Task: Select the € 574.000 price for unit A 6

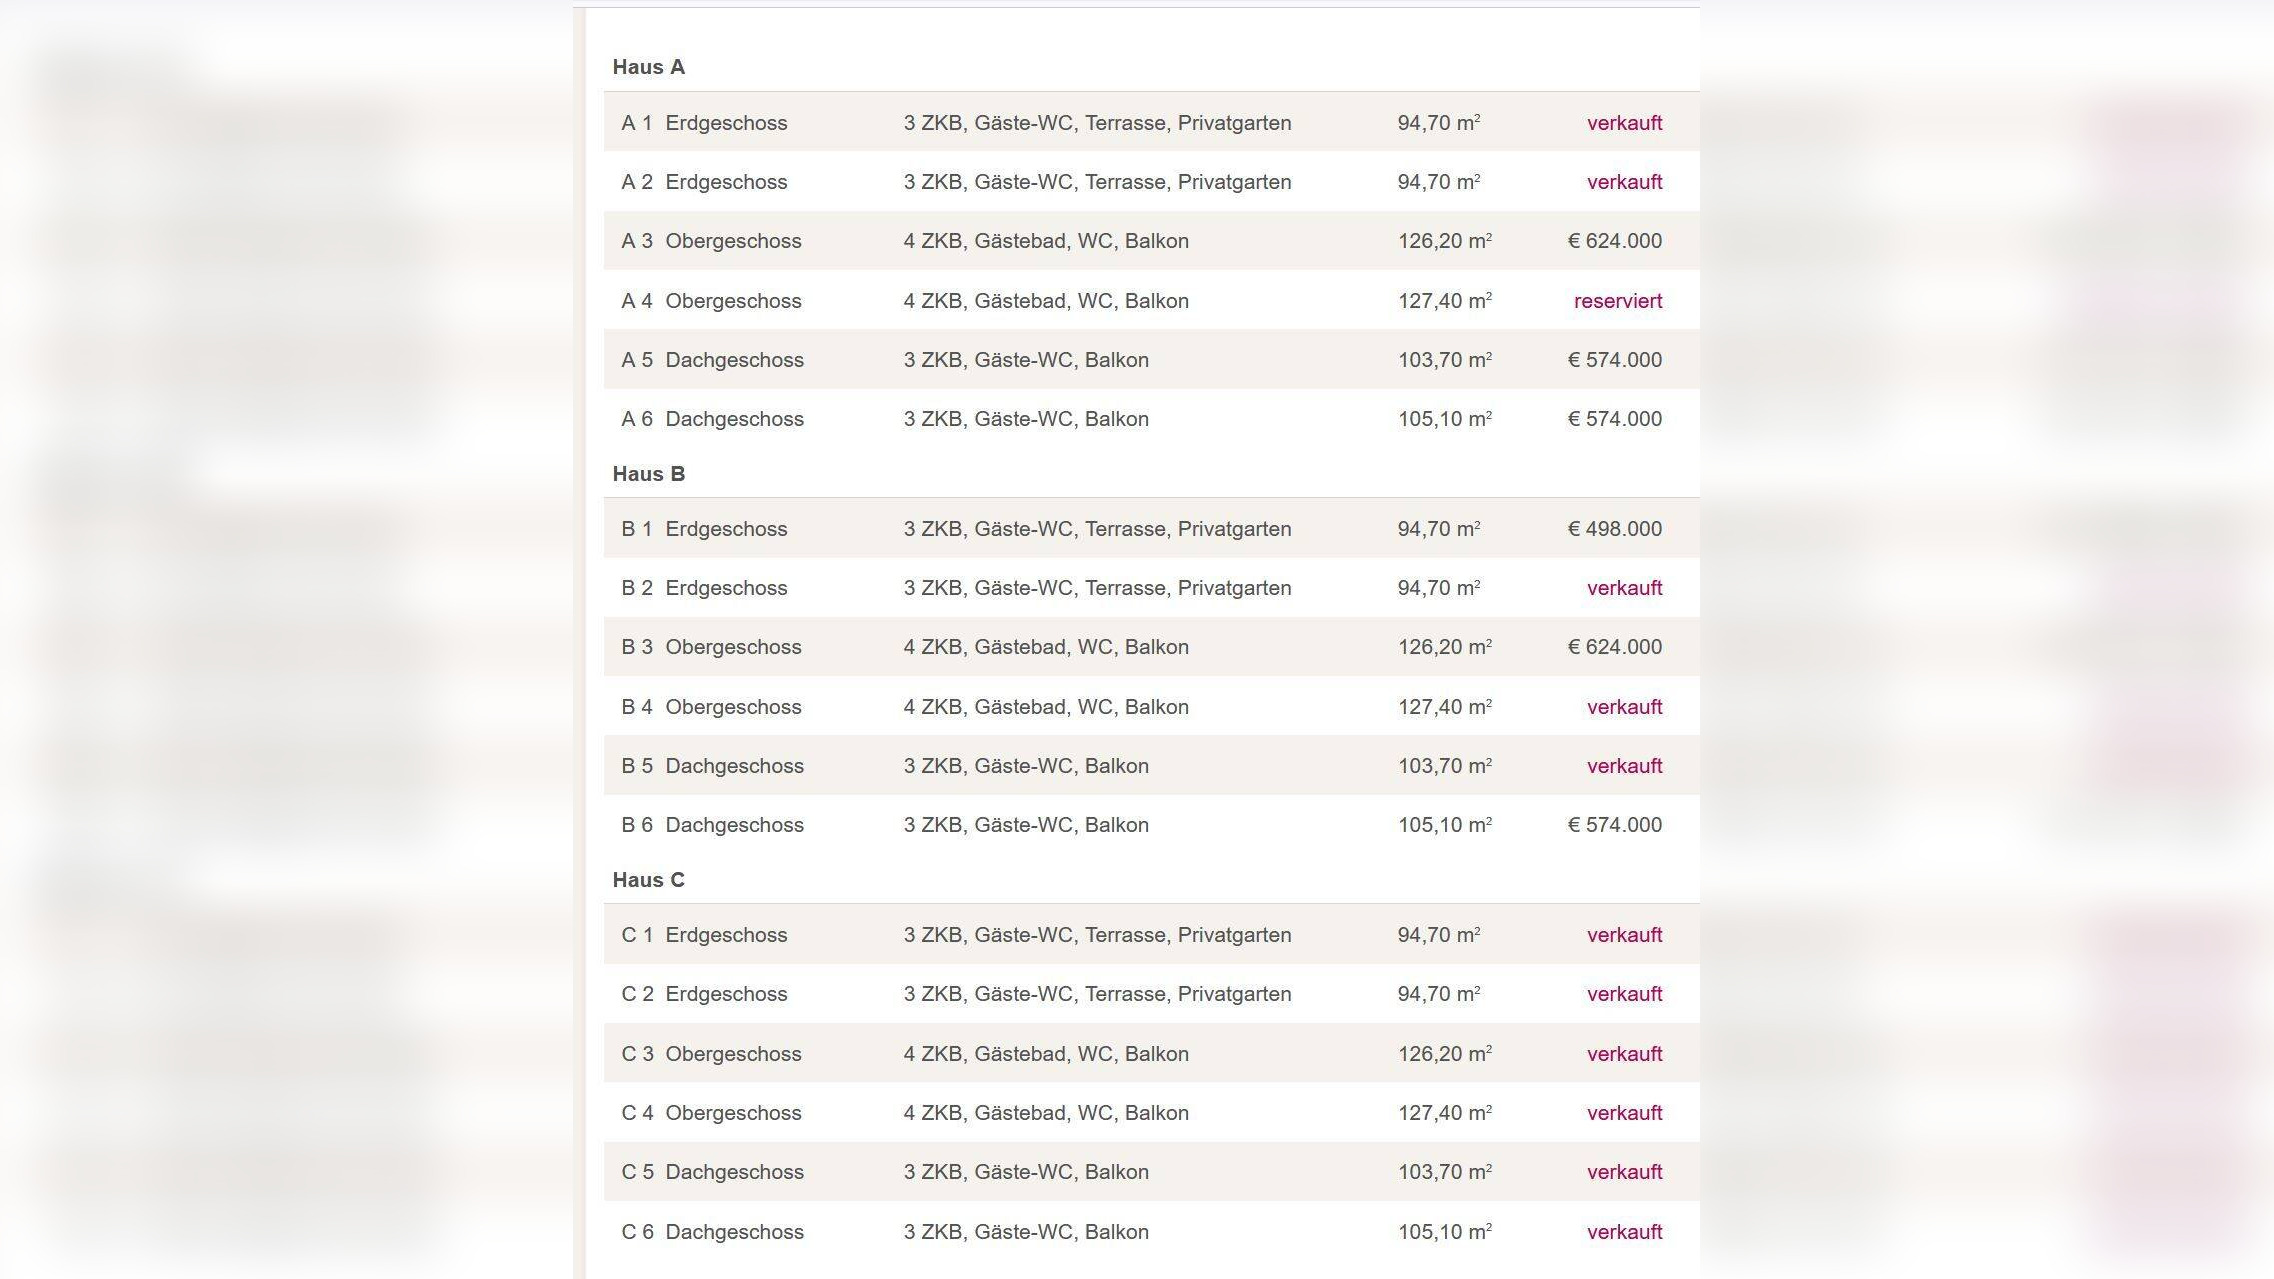Action: 1614,419
